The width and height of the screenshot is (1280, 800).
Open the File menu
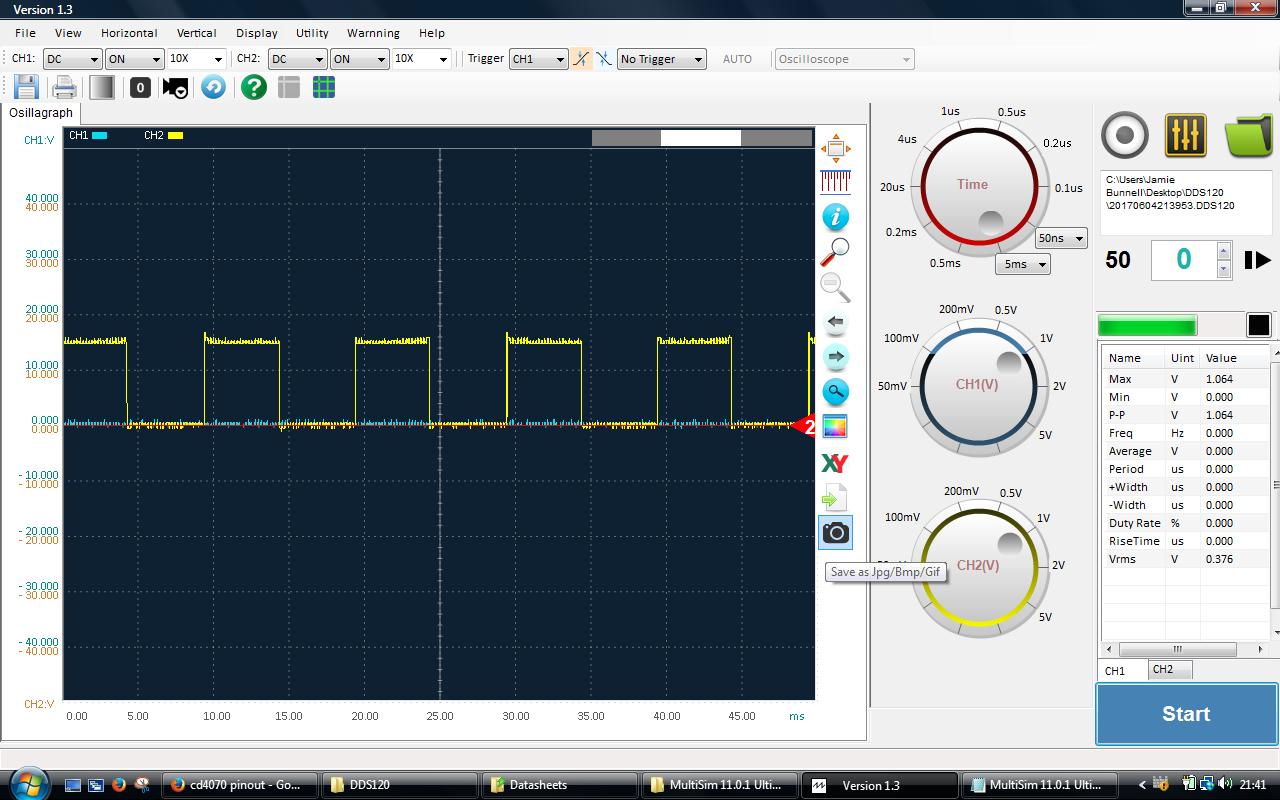pos(25,33)
